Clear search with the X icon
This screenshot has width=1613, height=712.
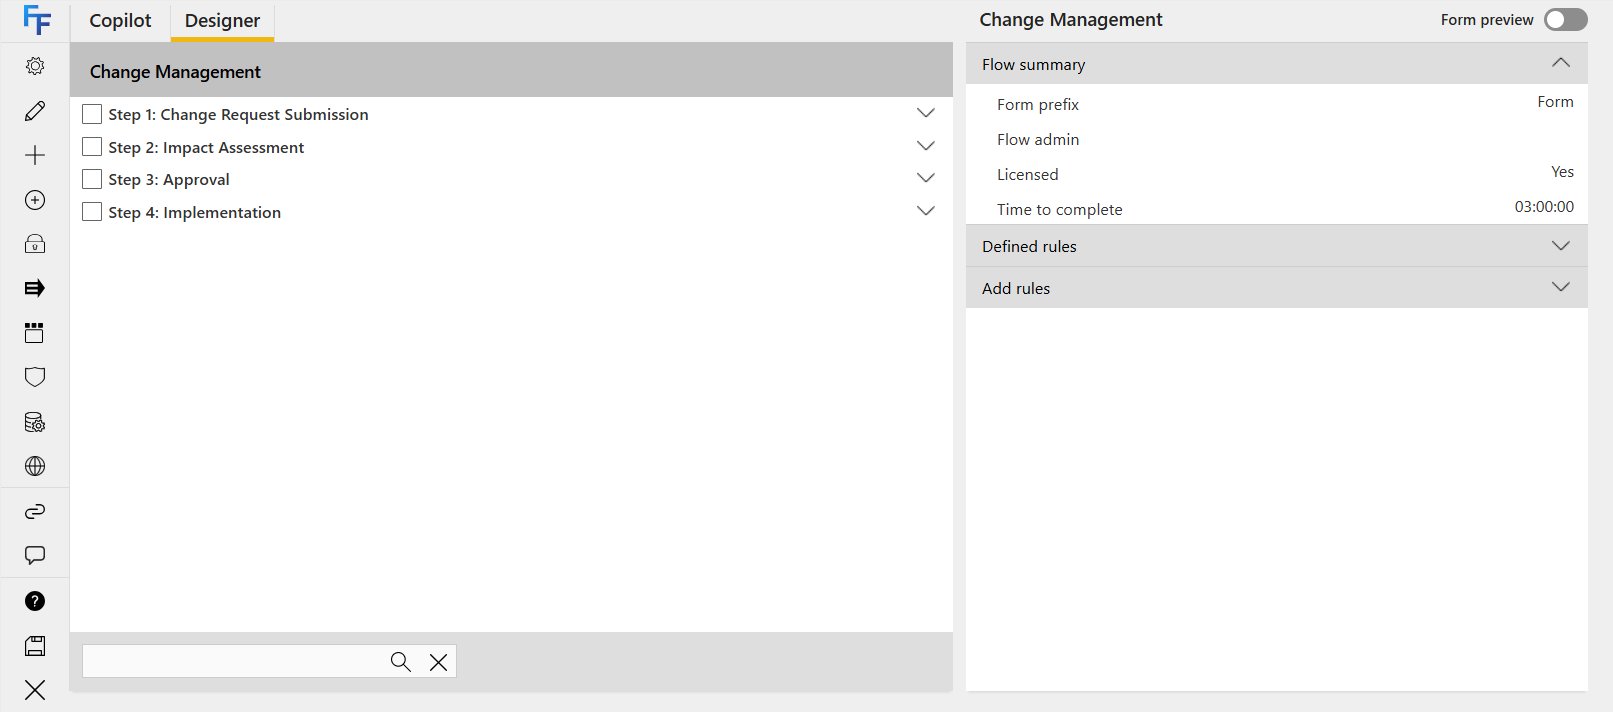(x=438, y=661)
